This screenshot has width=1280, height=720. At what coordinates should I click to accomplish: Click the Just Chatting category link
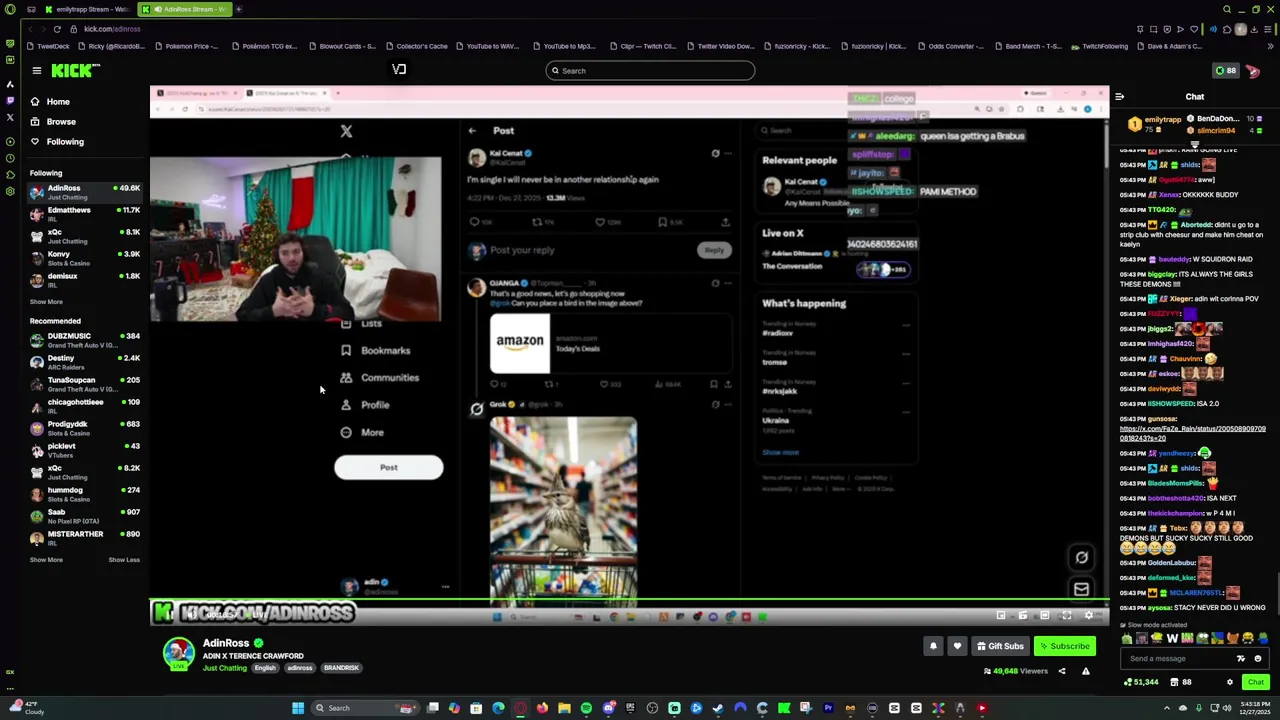click(225, 668)
